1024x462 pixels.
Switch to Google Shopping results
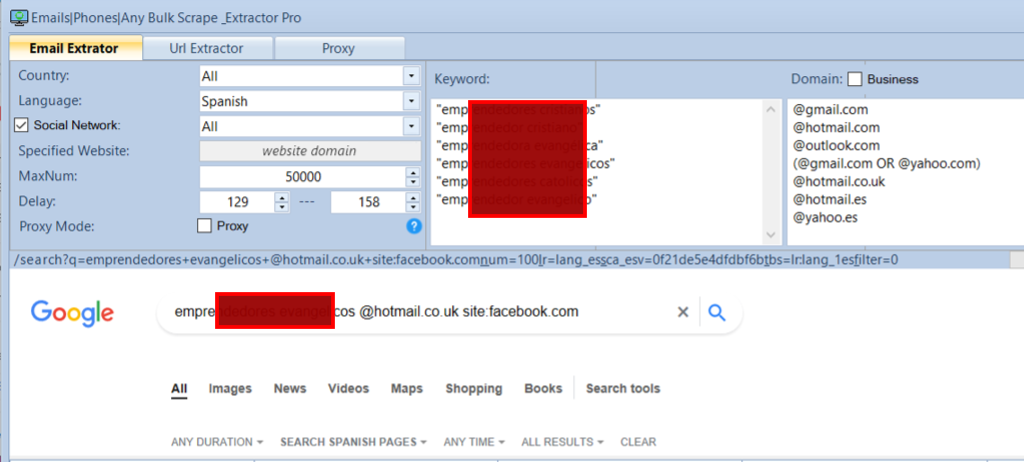click(x=473, y=389)
